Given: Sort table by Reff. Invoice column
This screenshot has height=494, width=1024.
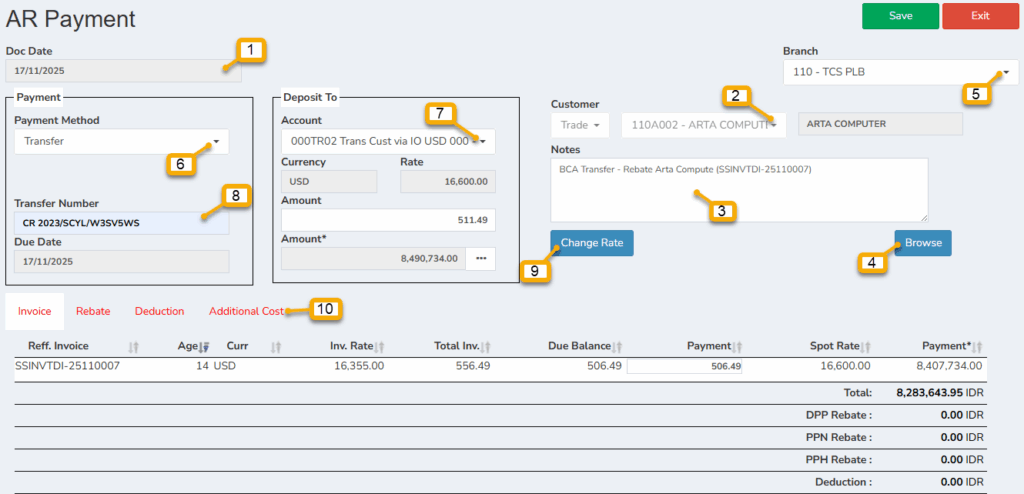Looking at the screenshot, I should (134, 346).
